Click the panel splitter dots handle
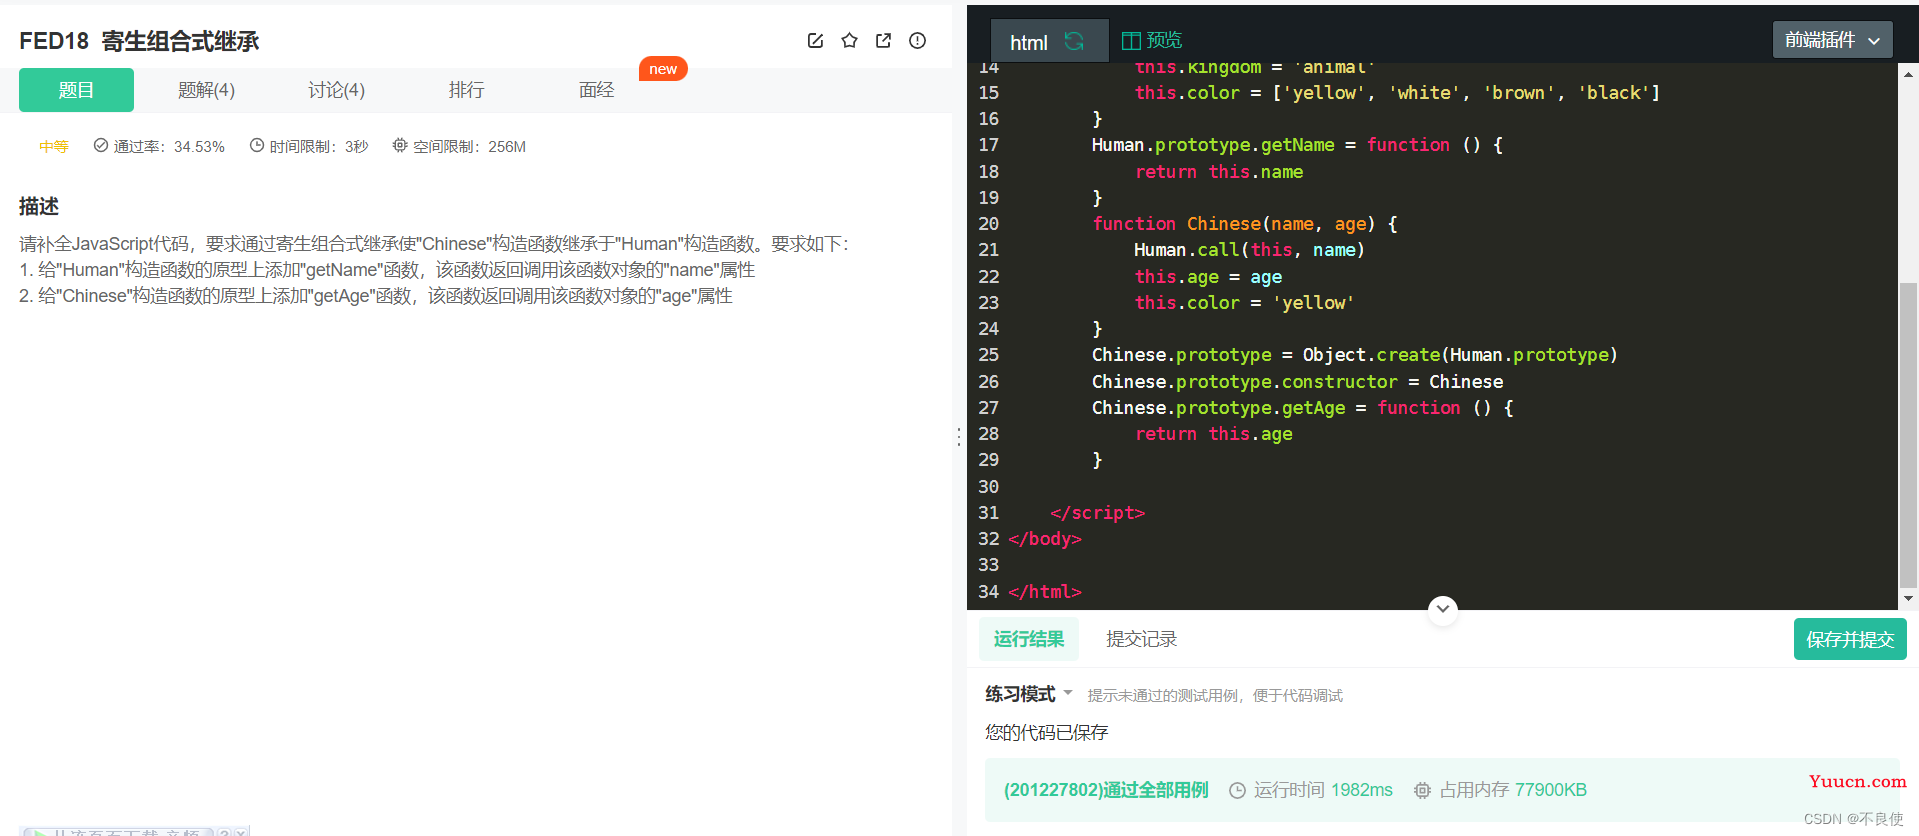1919x836 pixels. (x=958, y=437)
